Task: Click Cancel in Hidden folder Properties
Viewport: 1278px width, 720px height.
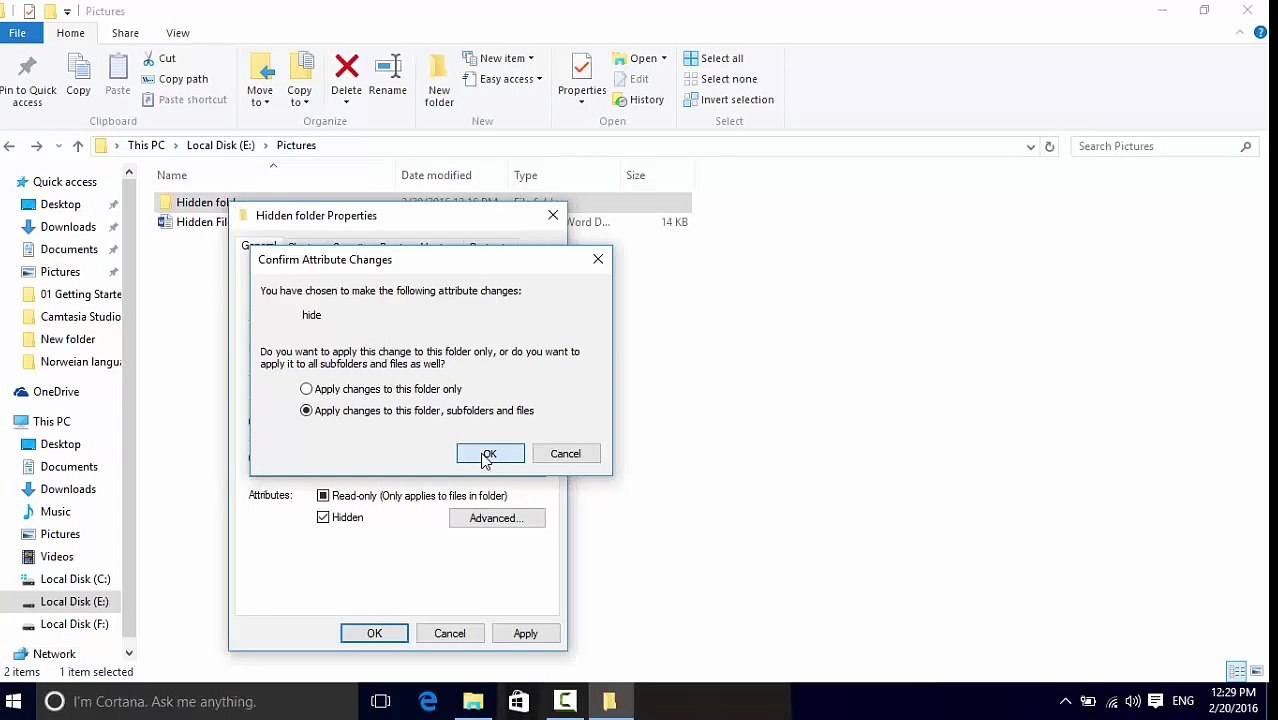Action: pos(450,634)
